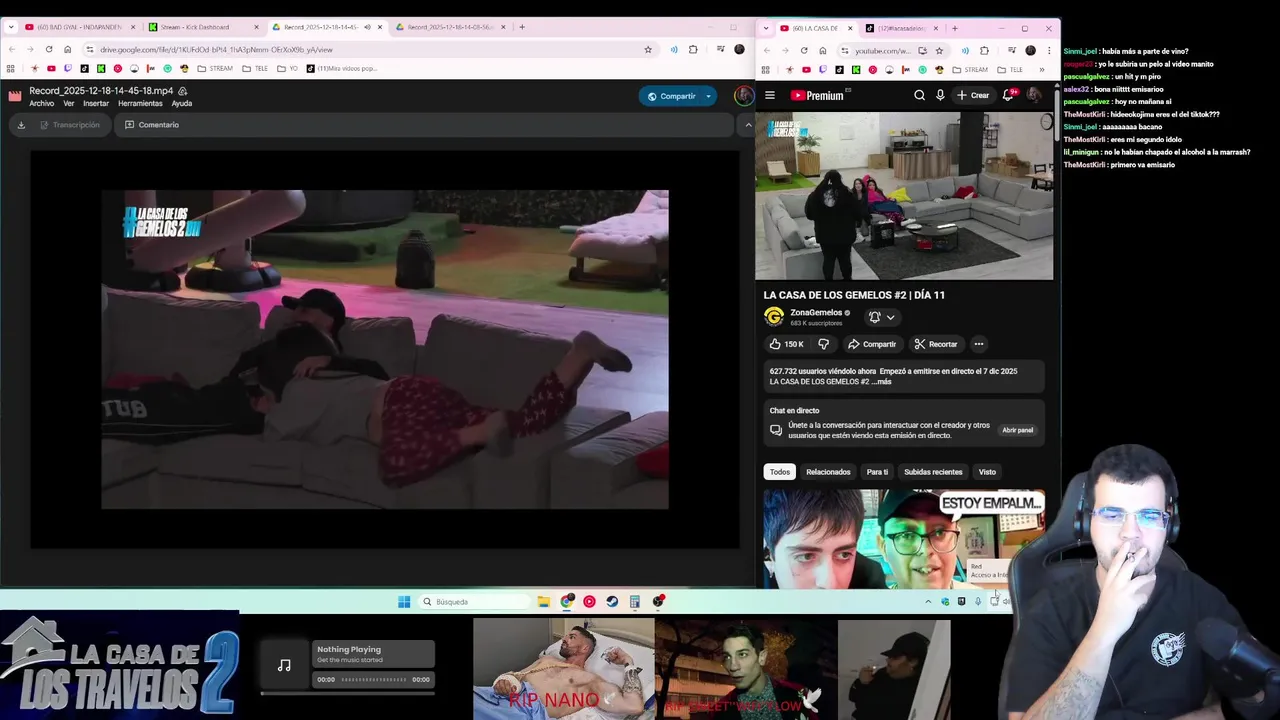This screenshot has height=720, width=1280.
Task: Open File Explorer from the taskbar
Action: click(543, 602)
